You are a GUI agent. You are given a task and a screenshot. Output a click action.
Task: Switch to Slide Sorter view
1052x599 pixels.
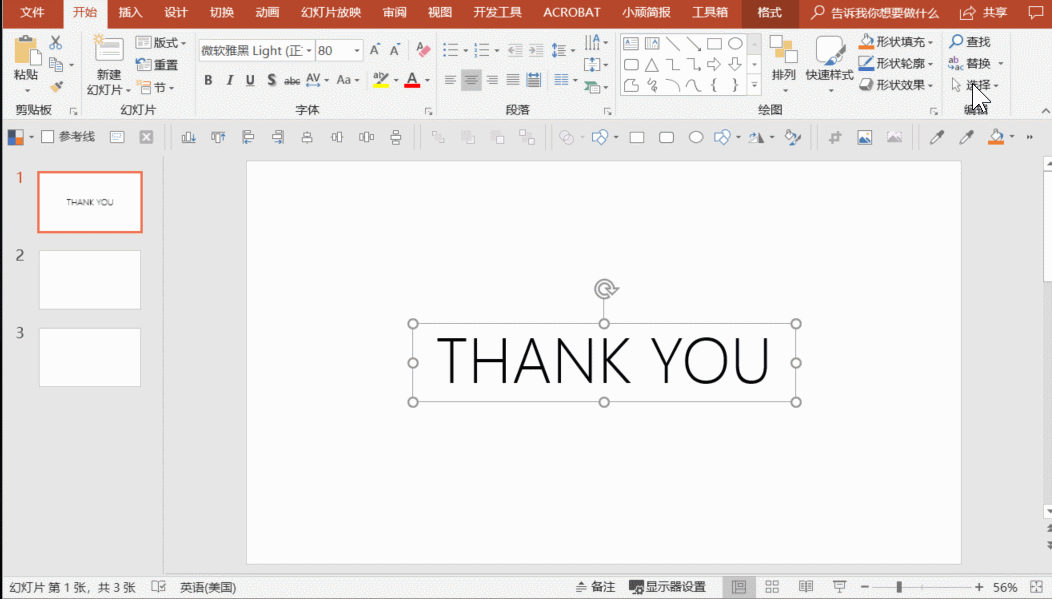coord(772,587)
